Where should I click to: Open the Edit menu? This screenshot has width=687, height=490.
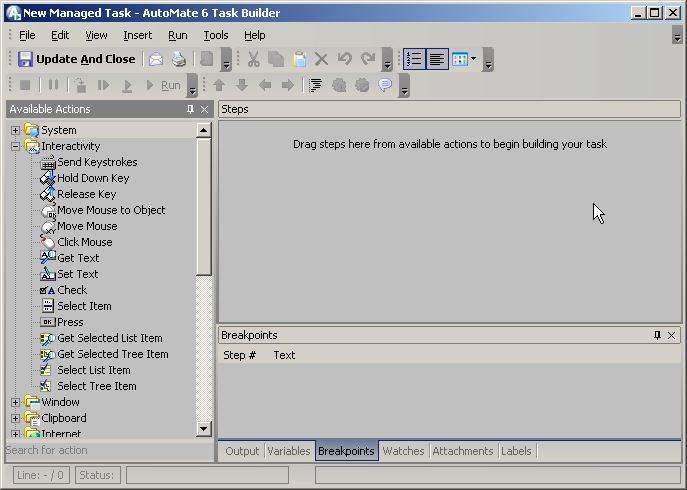(x=60, y=35)
